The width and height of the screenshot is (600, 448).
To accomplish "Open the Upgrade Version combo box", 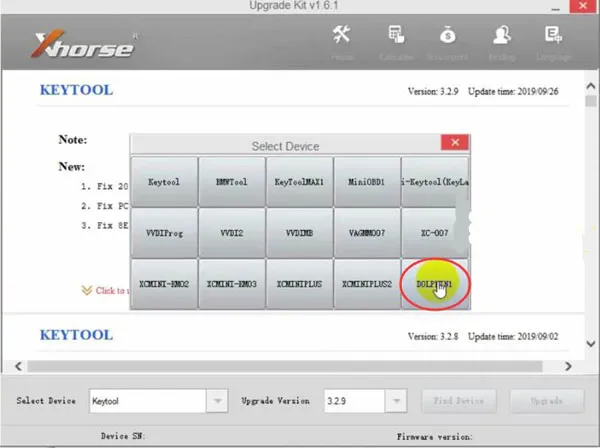I will click(x=365, y=401).
